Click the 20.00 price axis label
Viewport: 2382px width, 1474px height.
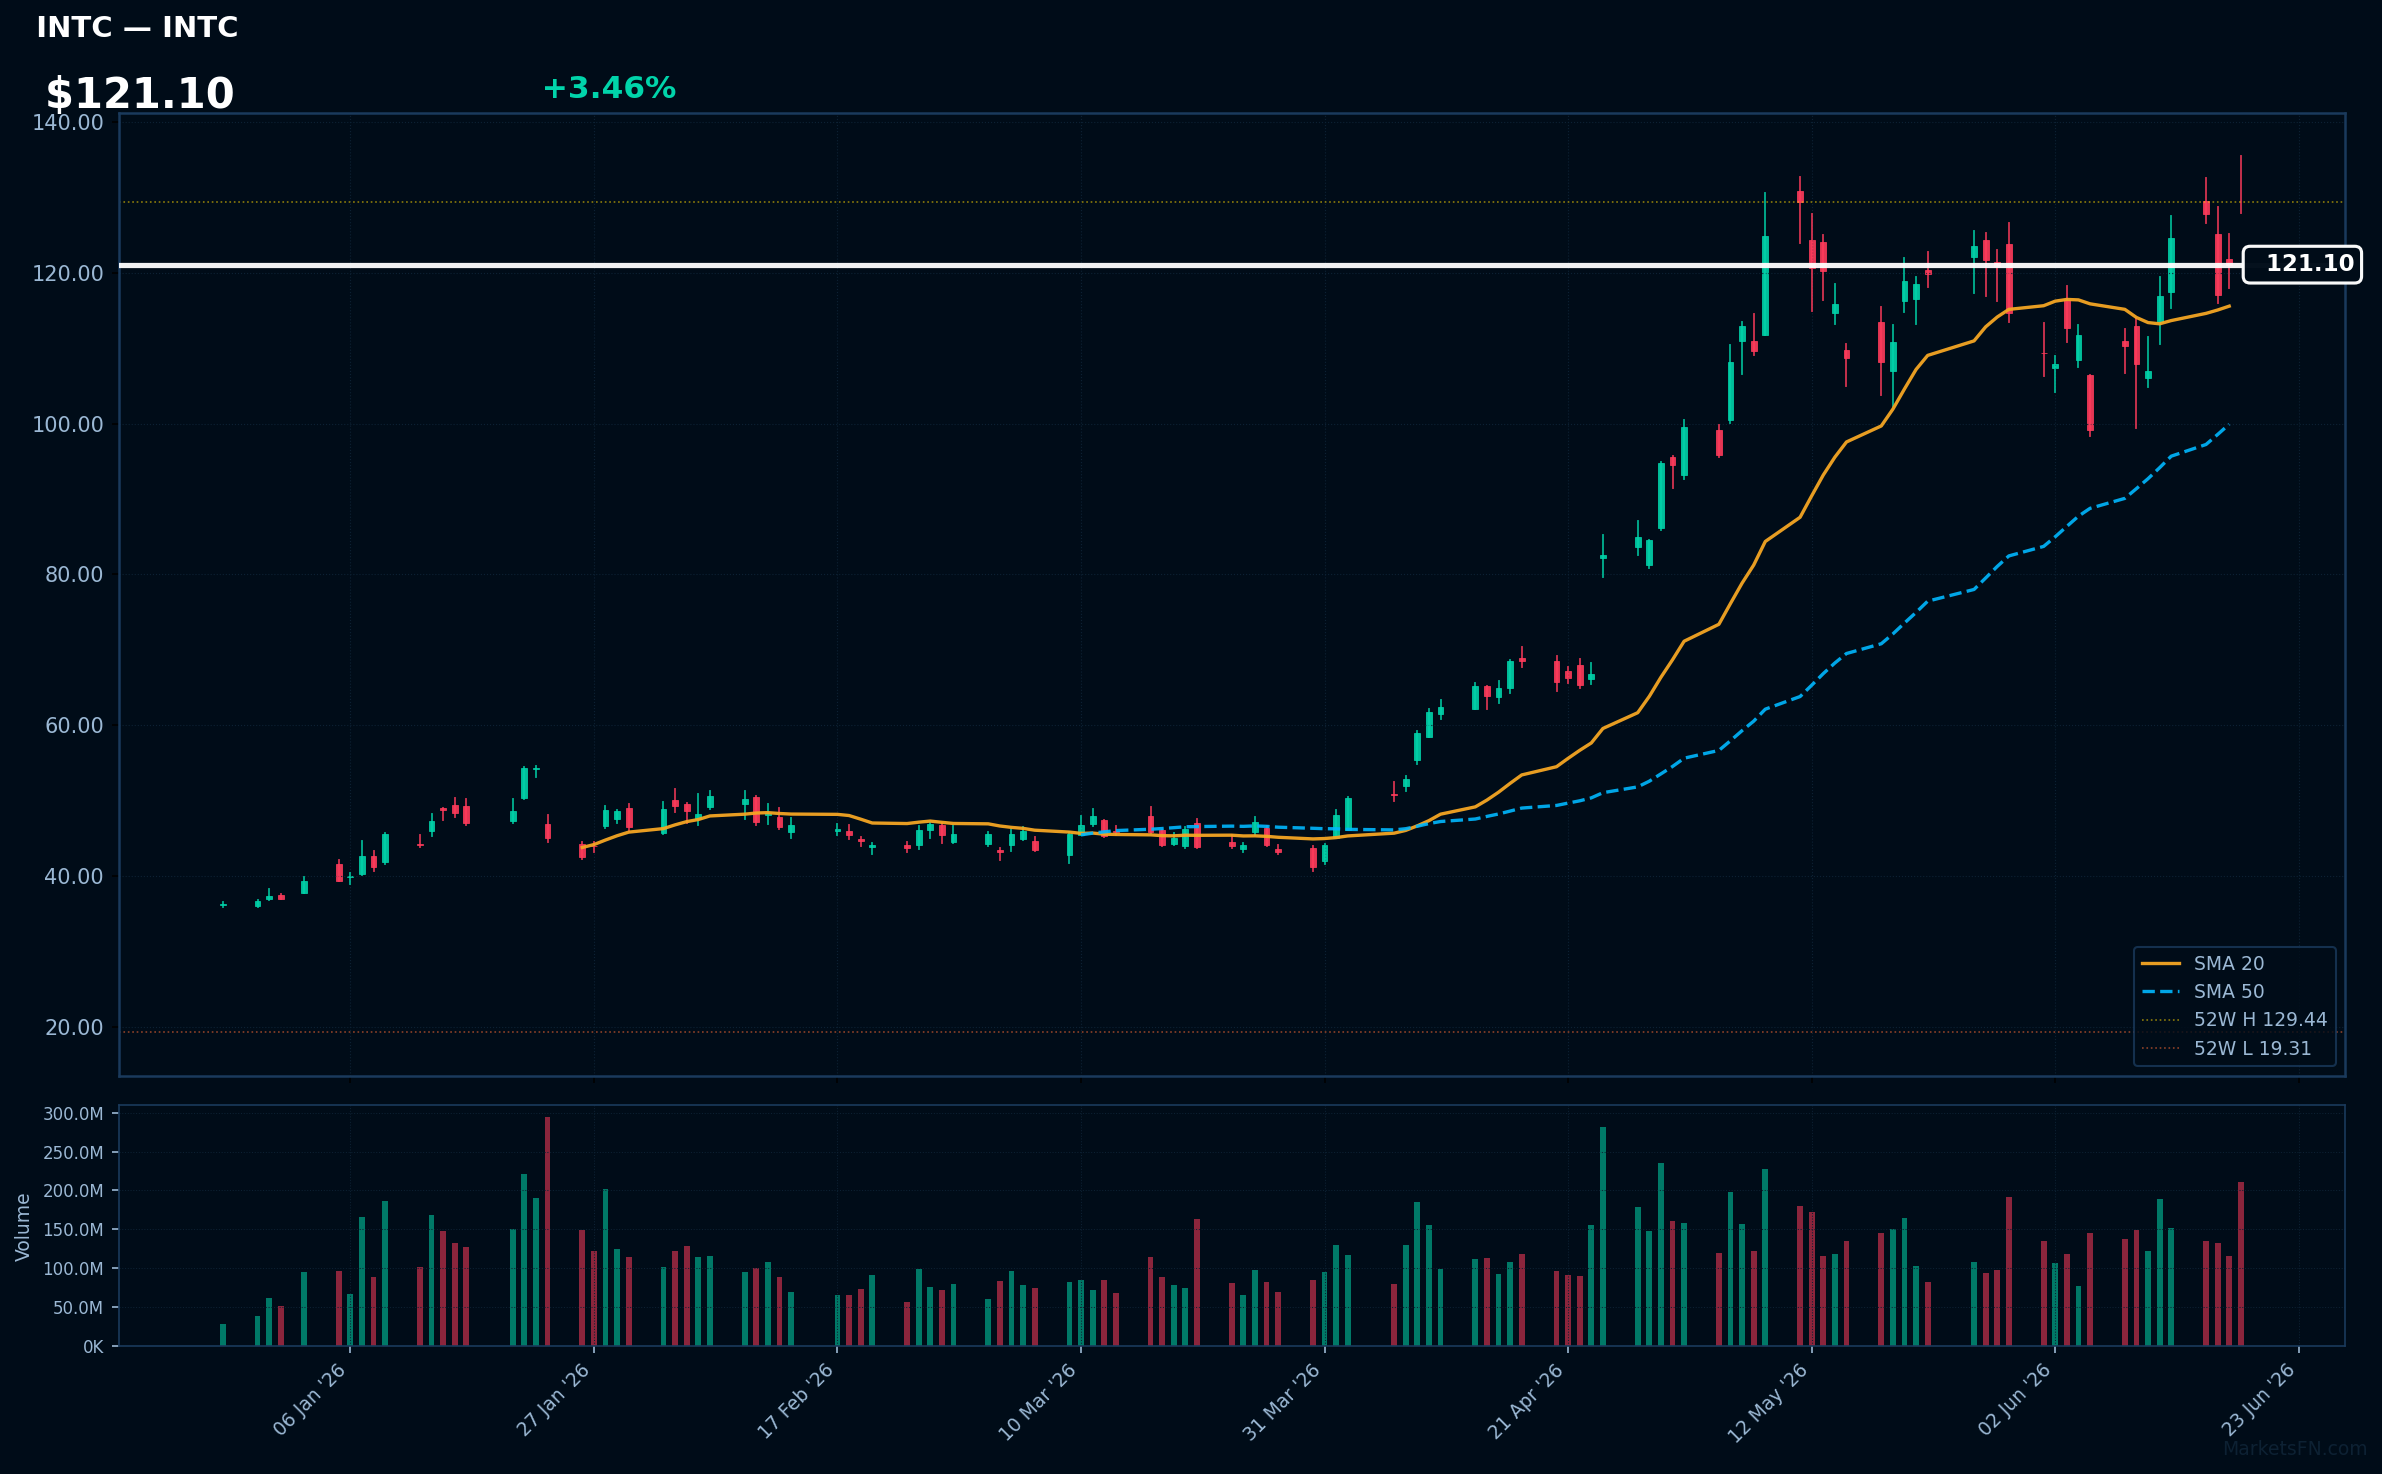click(74, 1027)
